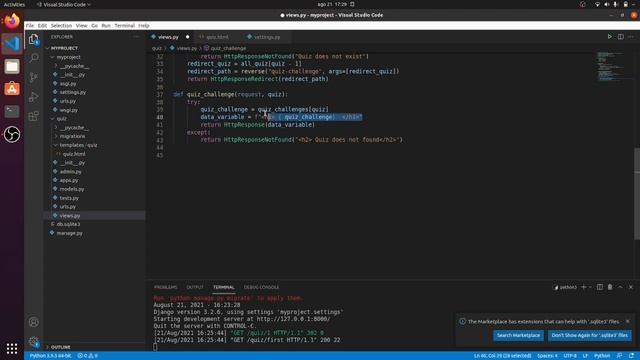This screenshot has height=360, width=640.
Task: Open the Source Control view
Action: pos(34,77)
